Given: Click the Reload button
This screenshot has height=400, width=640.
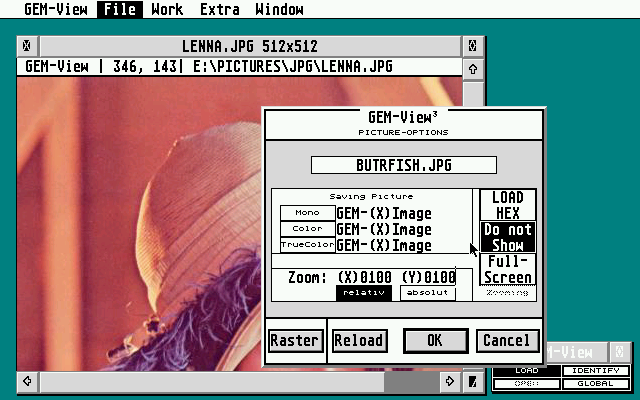Looking at the screenshot, I should pos(359,340).
